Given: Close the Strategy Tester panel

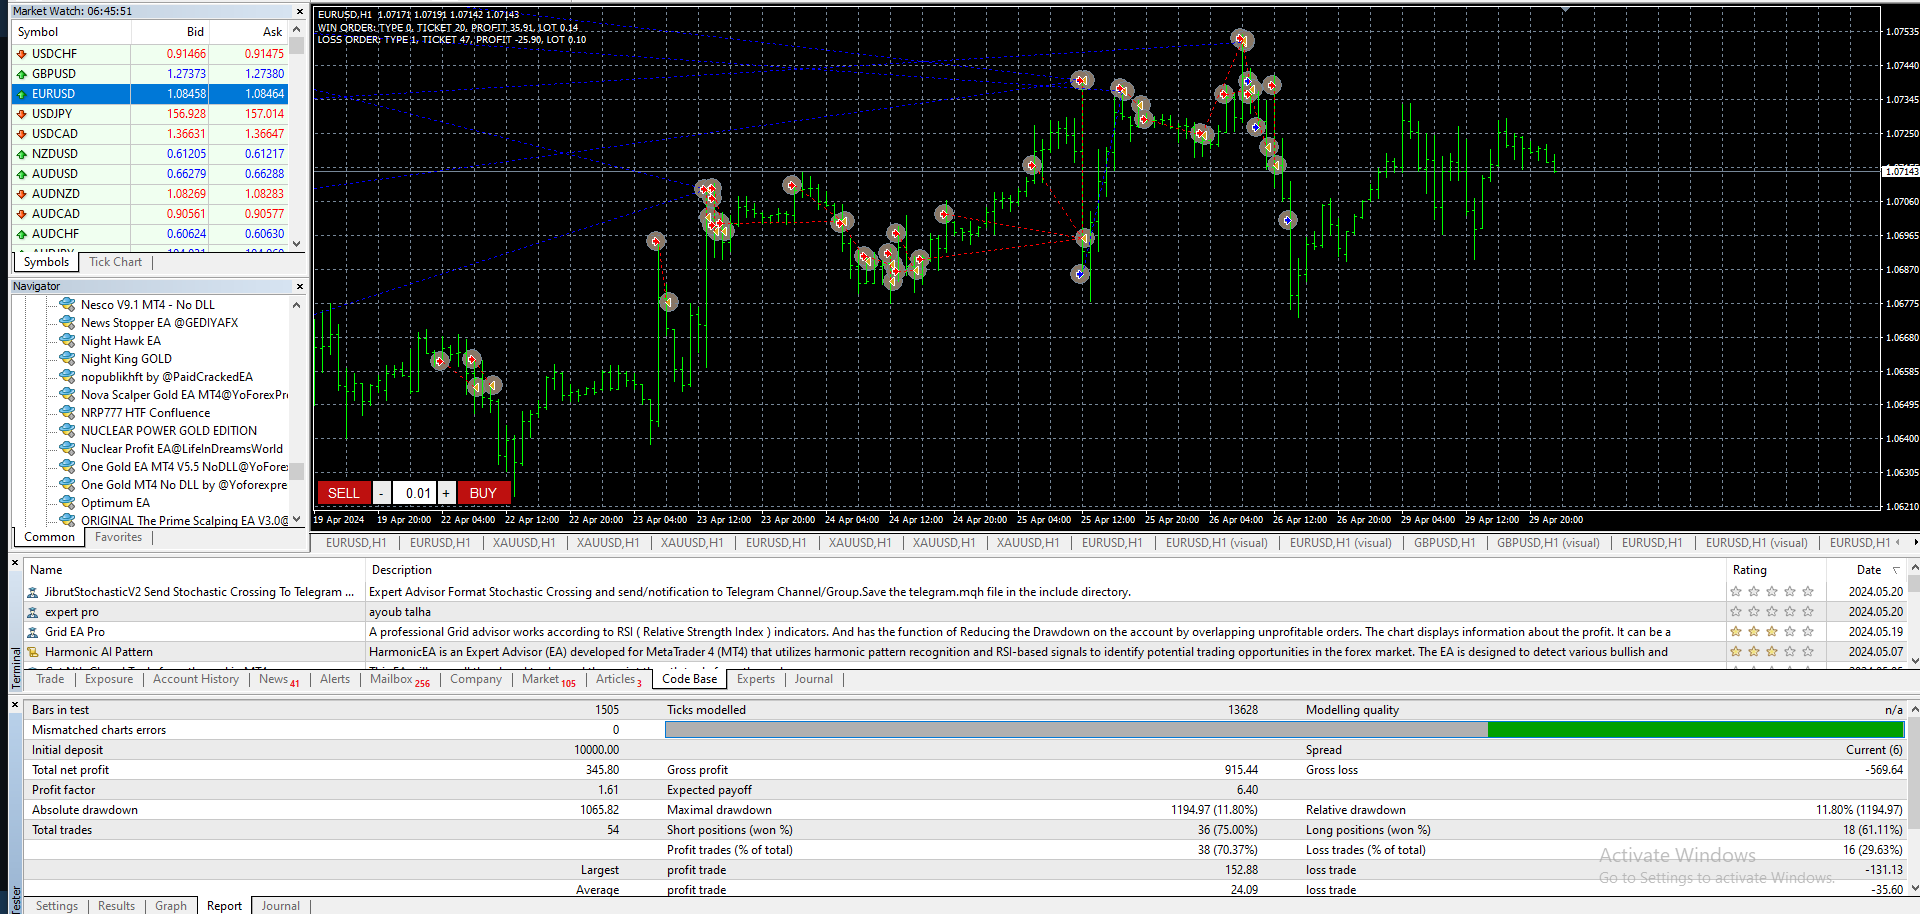Looking at the screenshot, I should pyautogui.click(x=15, y=705).
